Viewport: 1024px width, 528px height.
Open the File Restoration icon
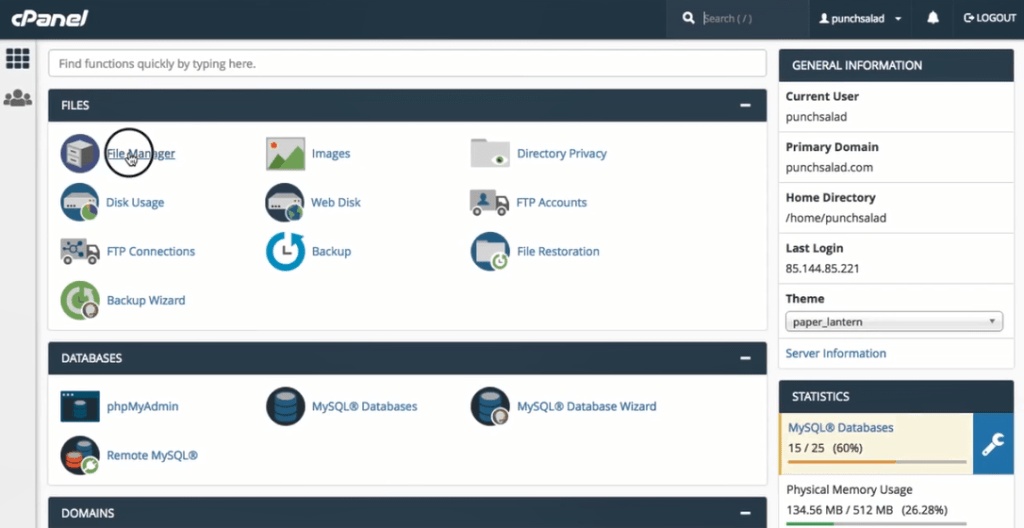(490, 252)
